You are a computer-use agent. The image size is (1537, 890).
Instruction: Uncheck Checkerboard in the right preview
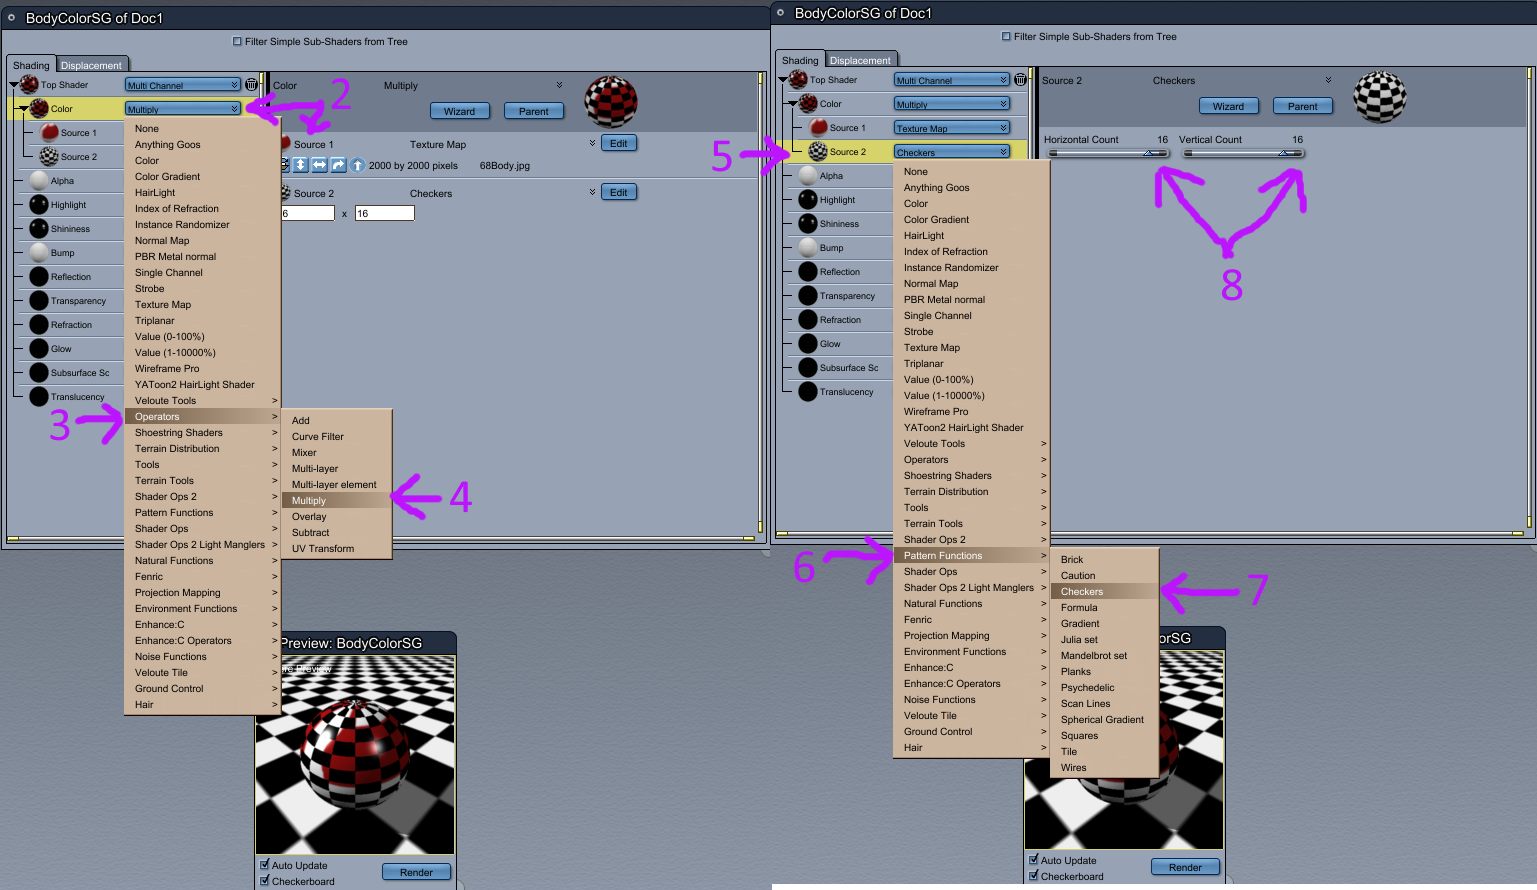[1034, 876]
